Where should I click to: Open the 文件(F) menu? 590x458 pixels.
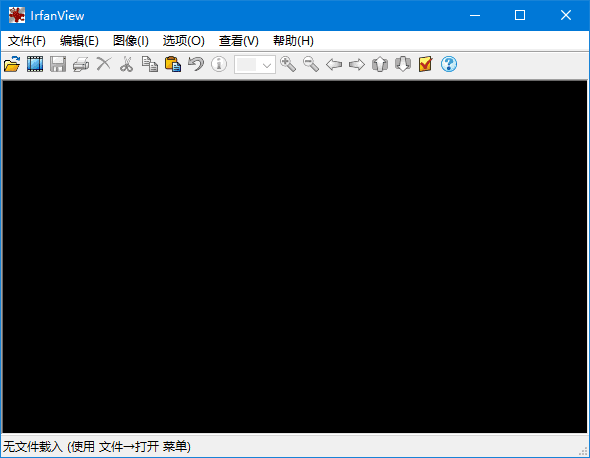point(27,41)
